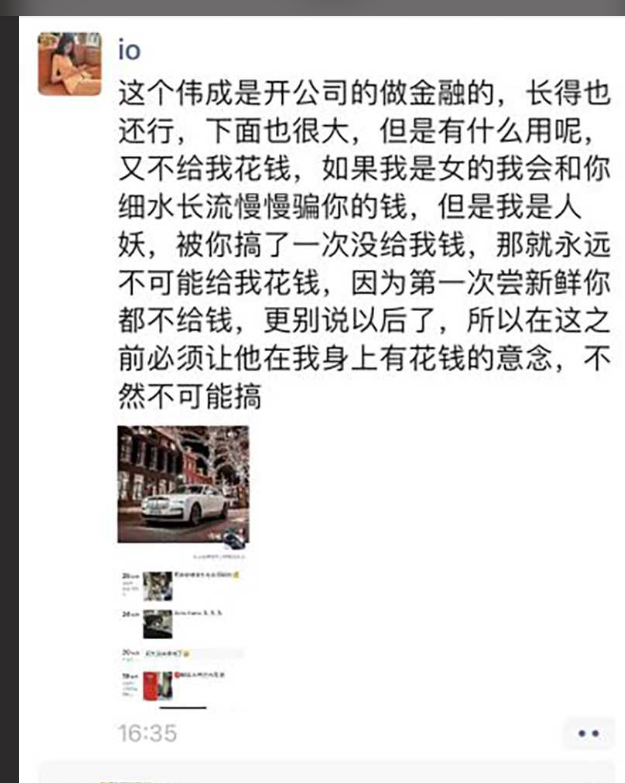Click the small caption under the car photo
The width and height of the screenshot is (625, 783).
219,556
